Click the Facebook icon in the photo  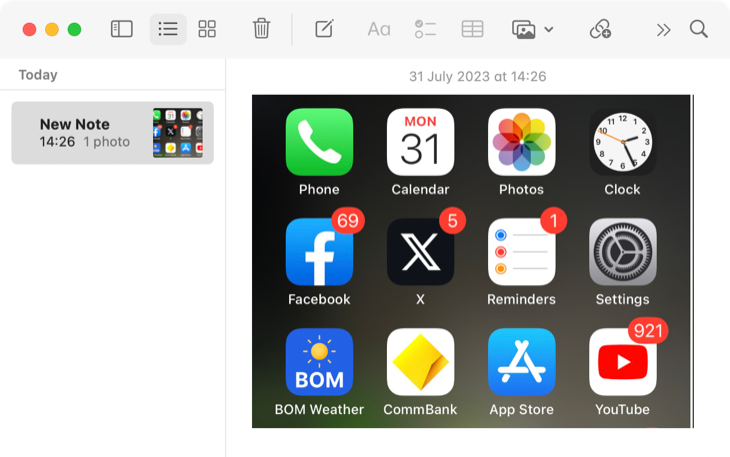click(x=319, y=252)
